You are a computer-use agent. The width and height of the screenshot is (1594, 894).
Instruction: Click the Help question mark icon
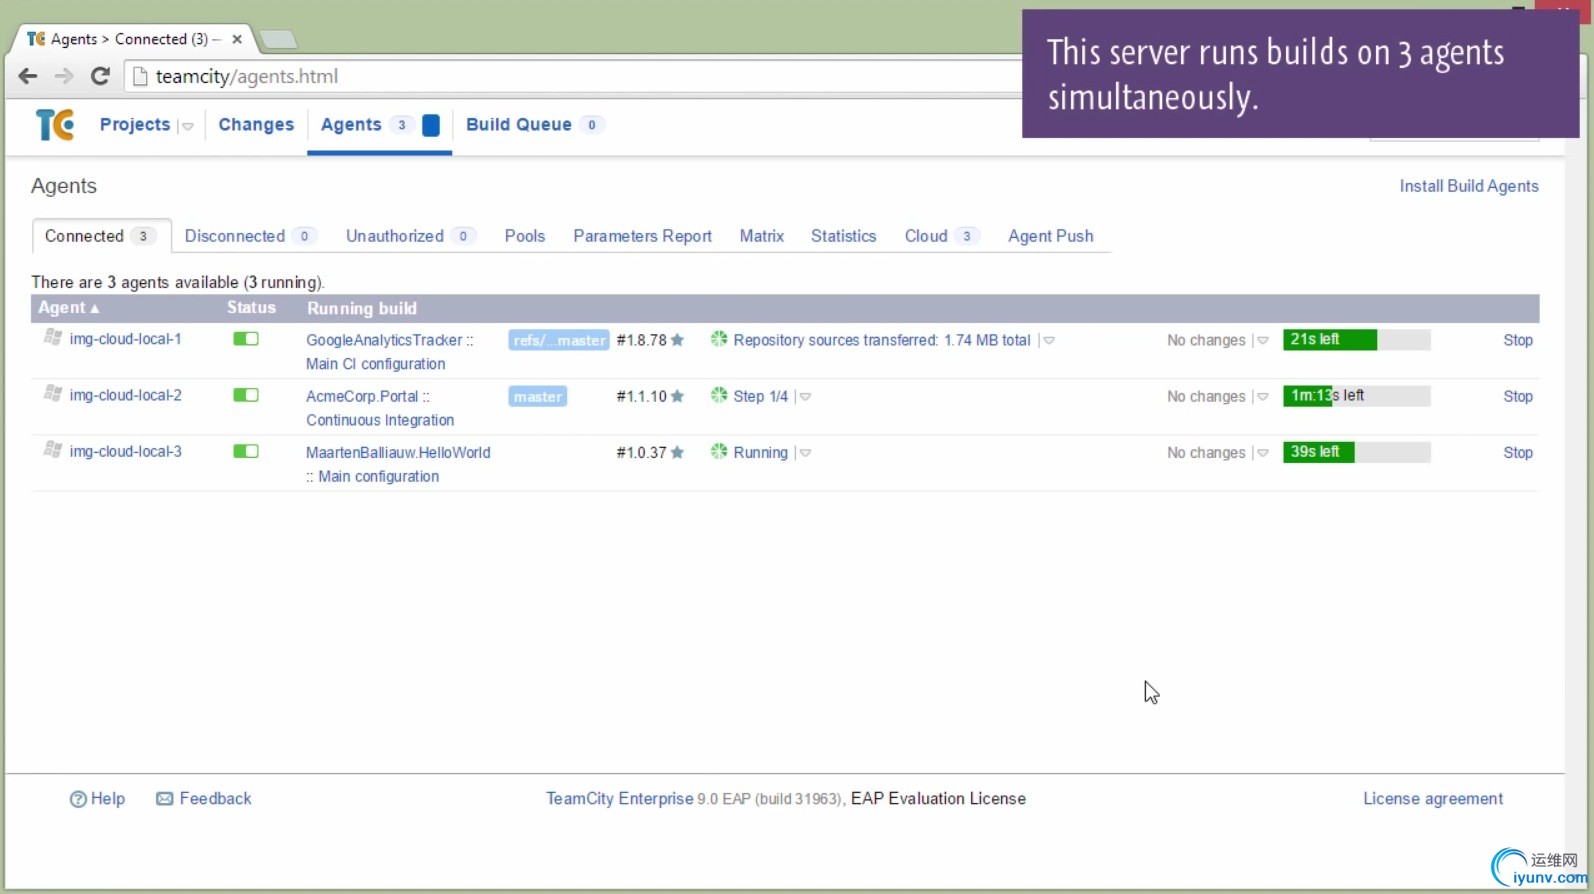pos(78,799)
